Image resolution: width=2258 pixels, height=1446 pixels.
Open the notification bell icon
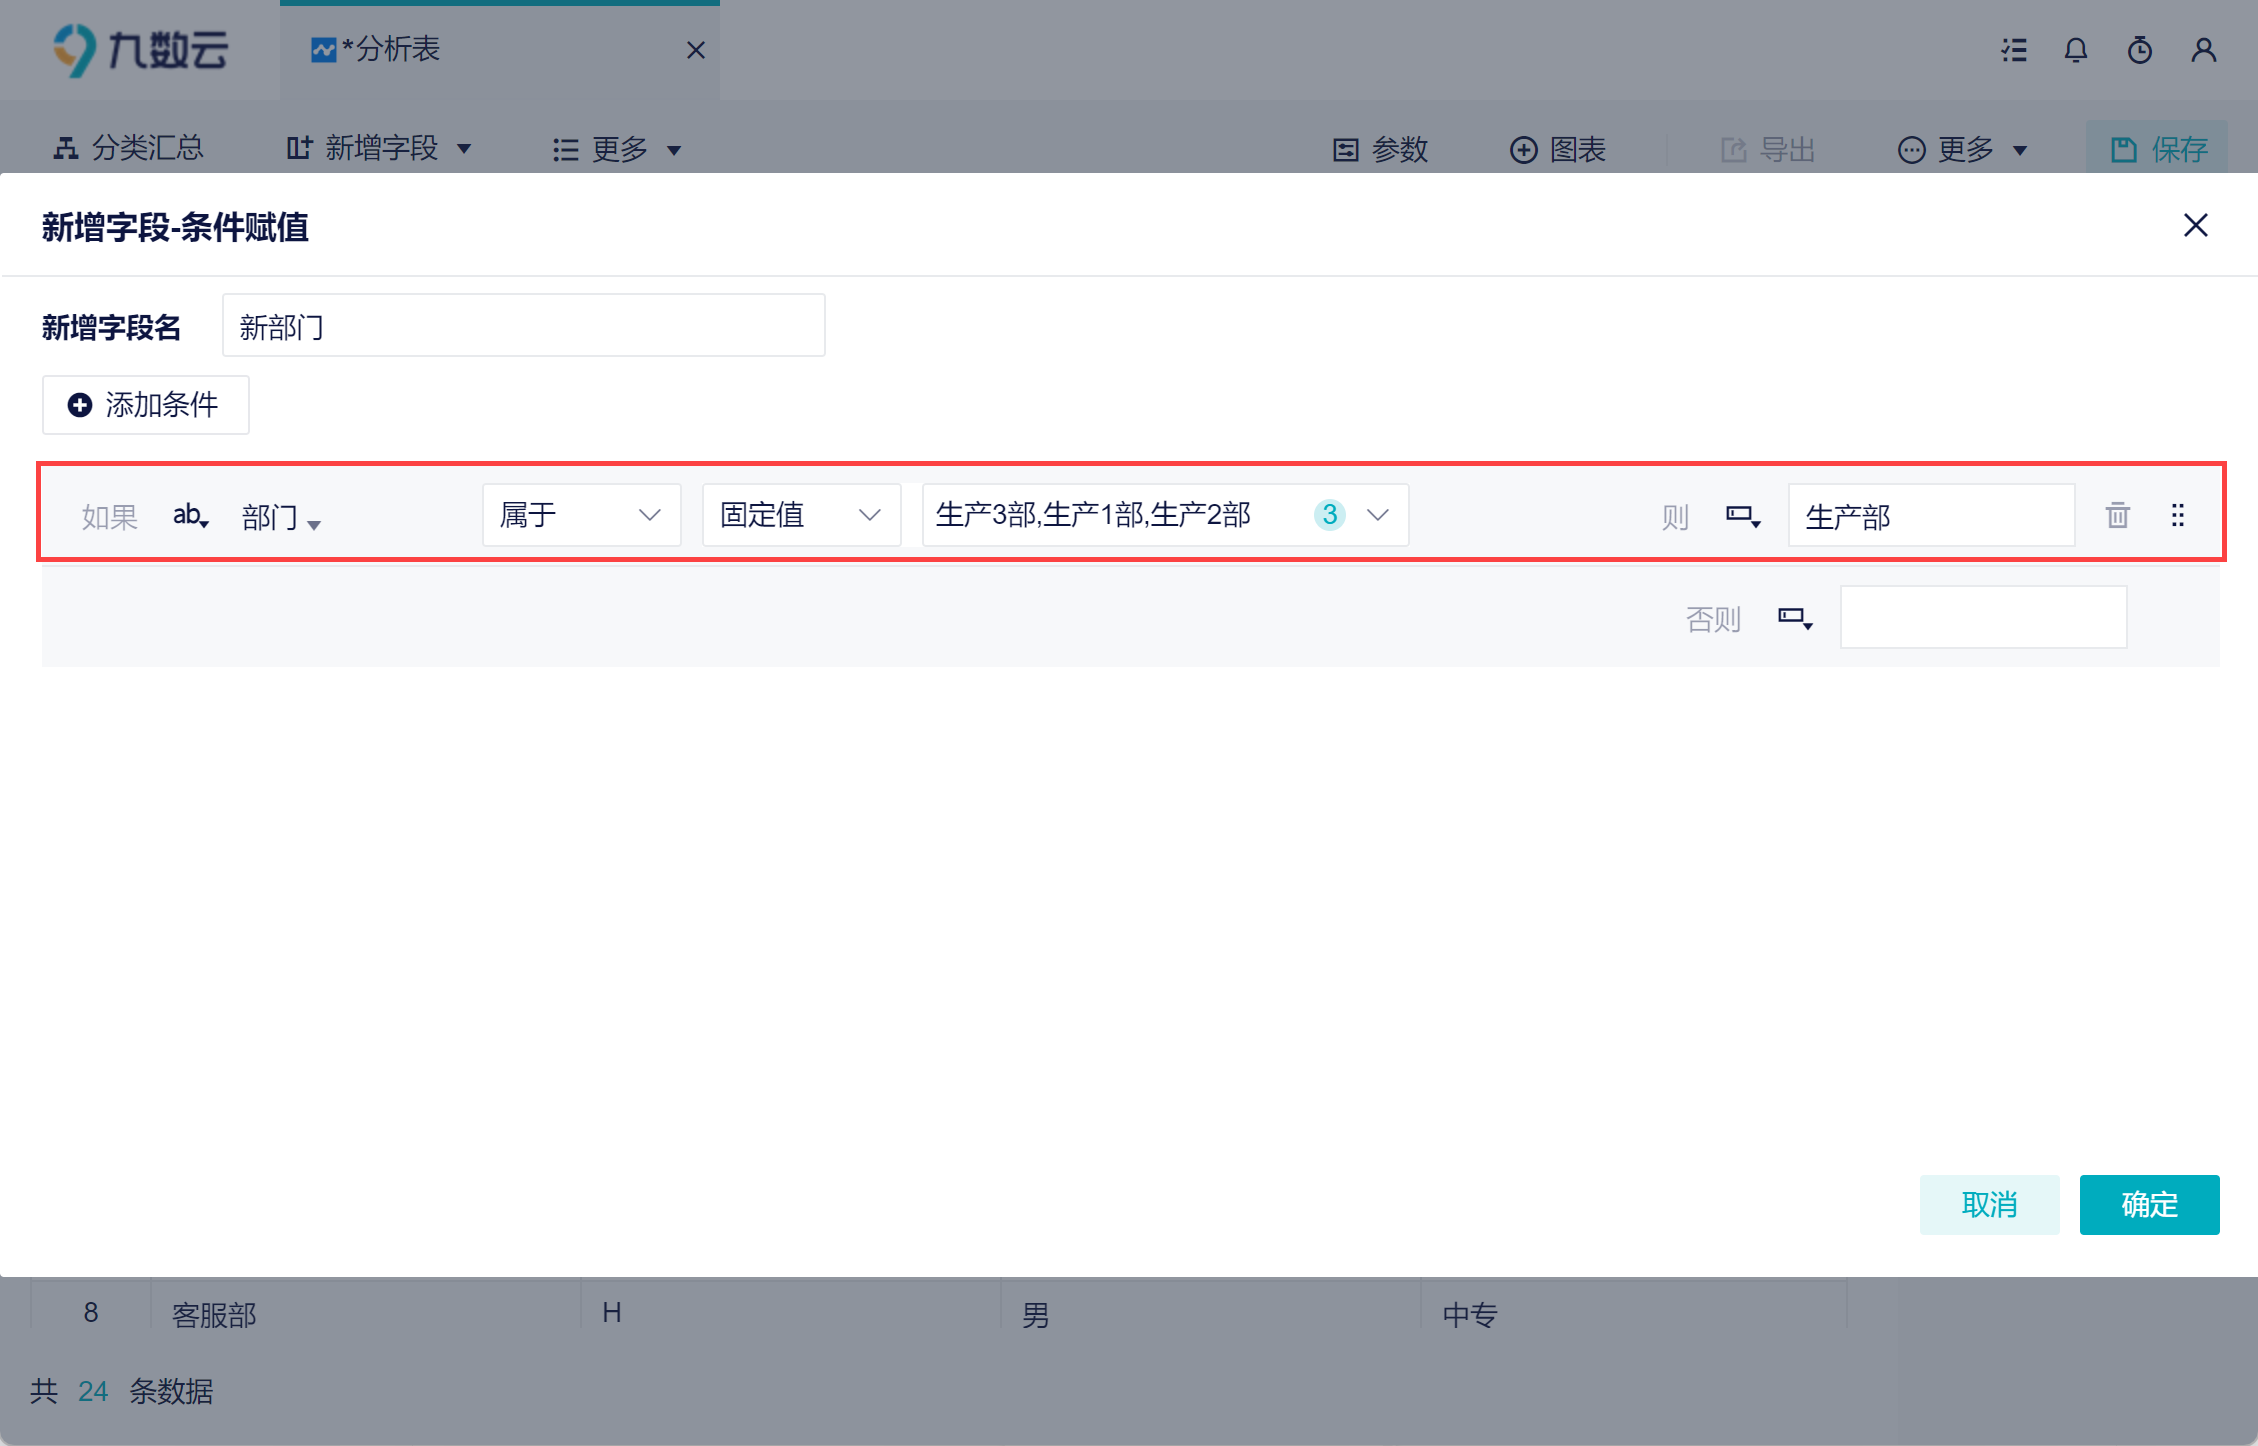pos(2076,50)
